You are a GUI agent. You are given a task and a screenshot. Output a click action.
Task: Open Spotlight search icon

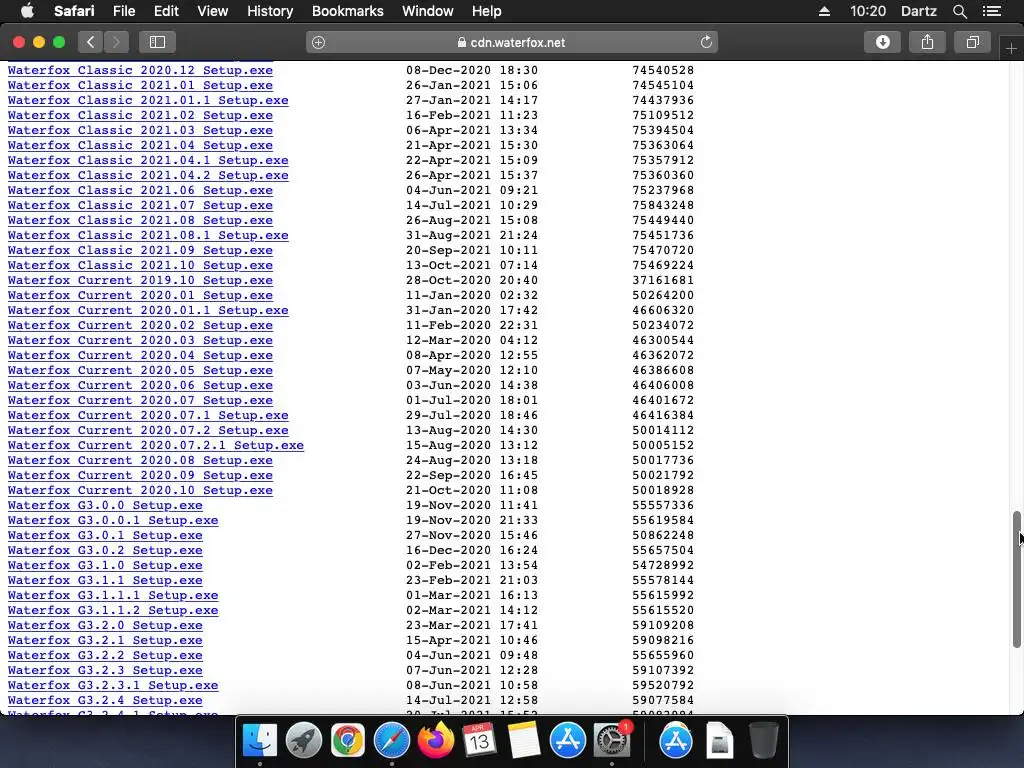[959, 11]
